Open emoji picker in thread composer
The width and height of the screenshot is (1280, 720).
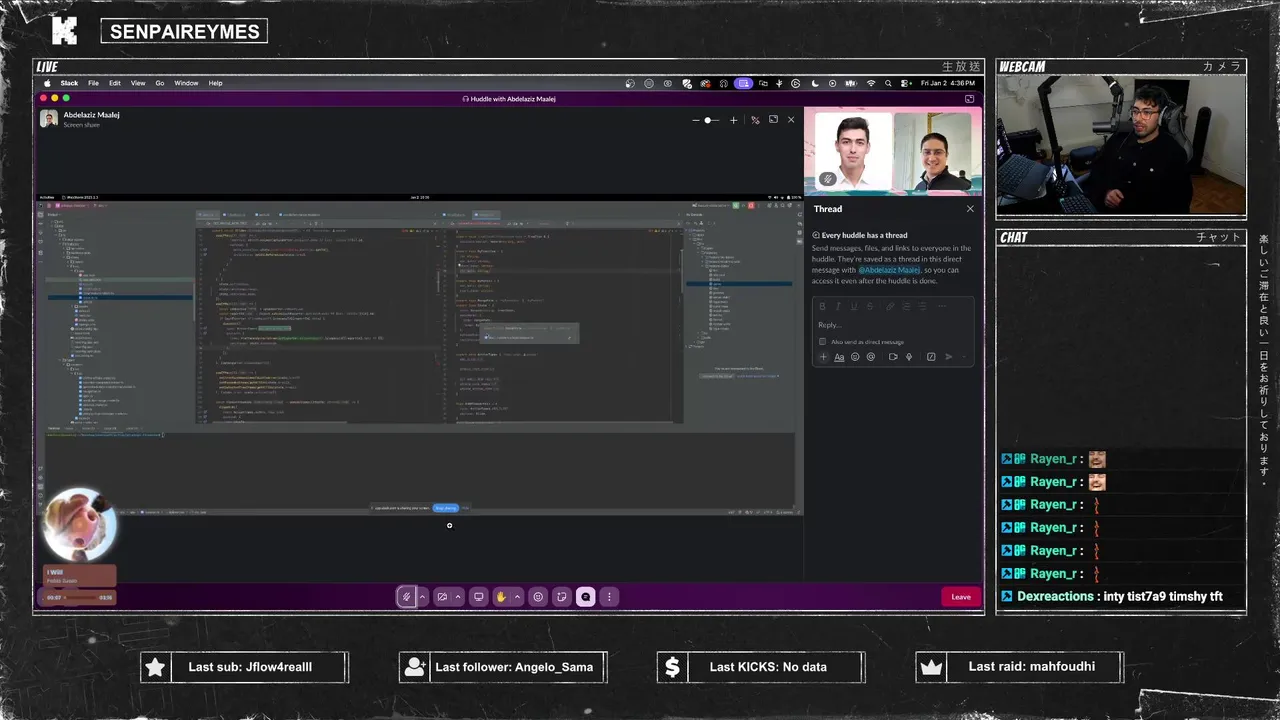point(855,357)
